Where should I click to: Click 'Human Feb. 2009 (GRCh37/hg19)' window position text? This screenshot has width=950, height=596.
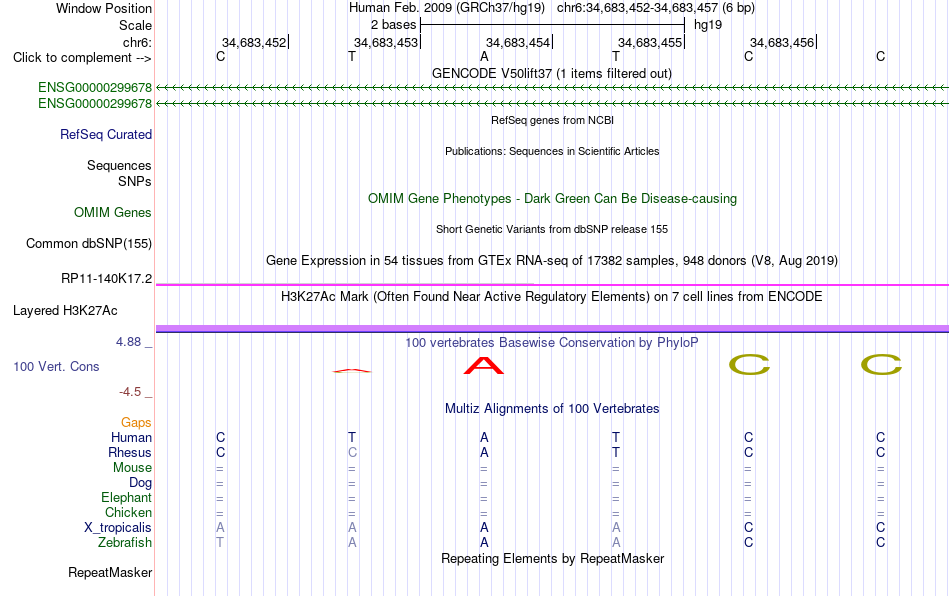447,8
